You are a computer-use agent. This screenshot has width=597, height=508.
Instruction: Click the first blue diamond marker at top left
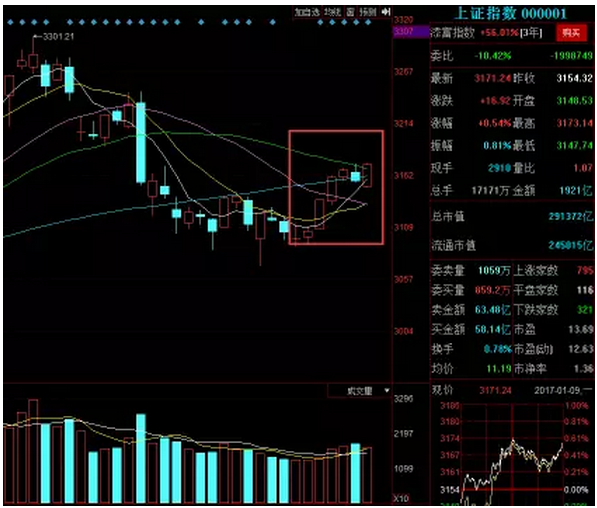(10, 22)
